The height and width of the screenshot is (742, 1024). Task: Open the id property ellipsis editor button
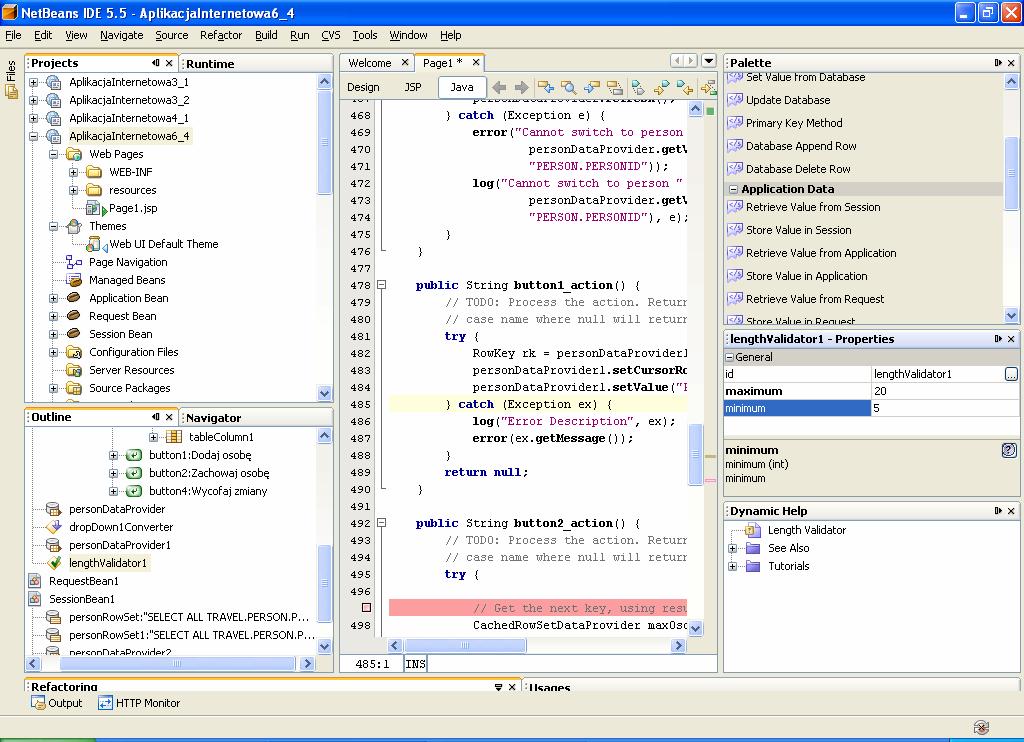1011,374
